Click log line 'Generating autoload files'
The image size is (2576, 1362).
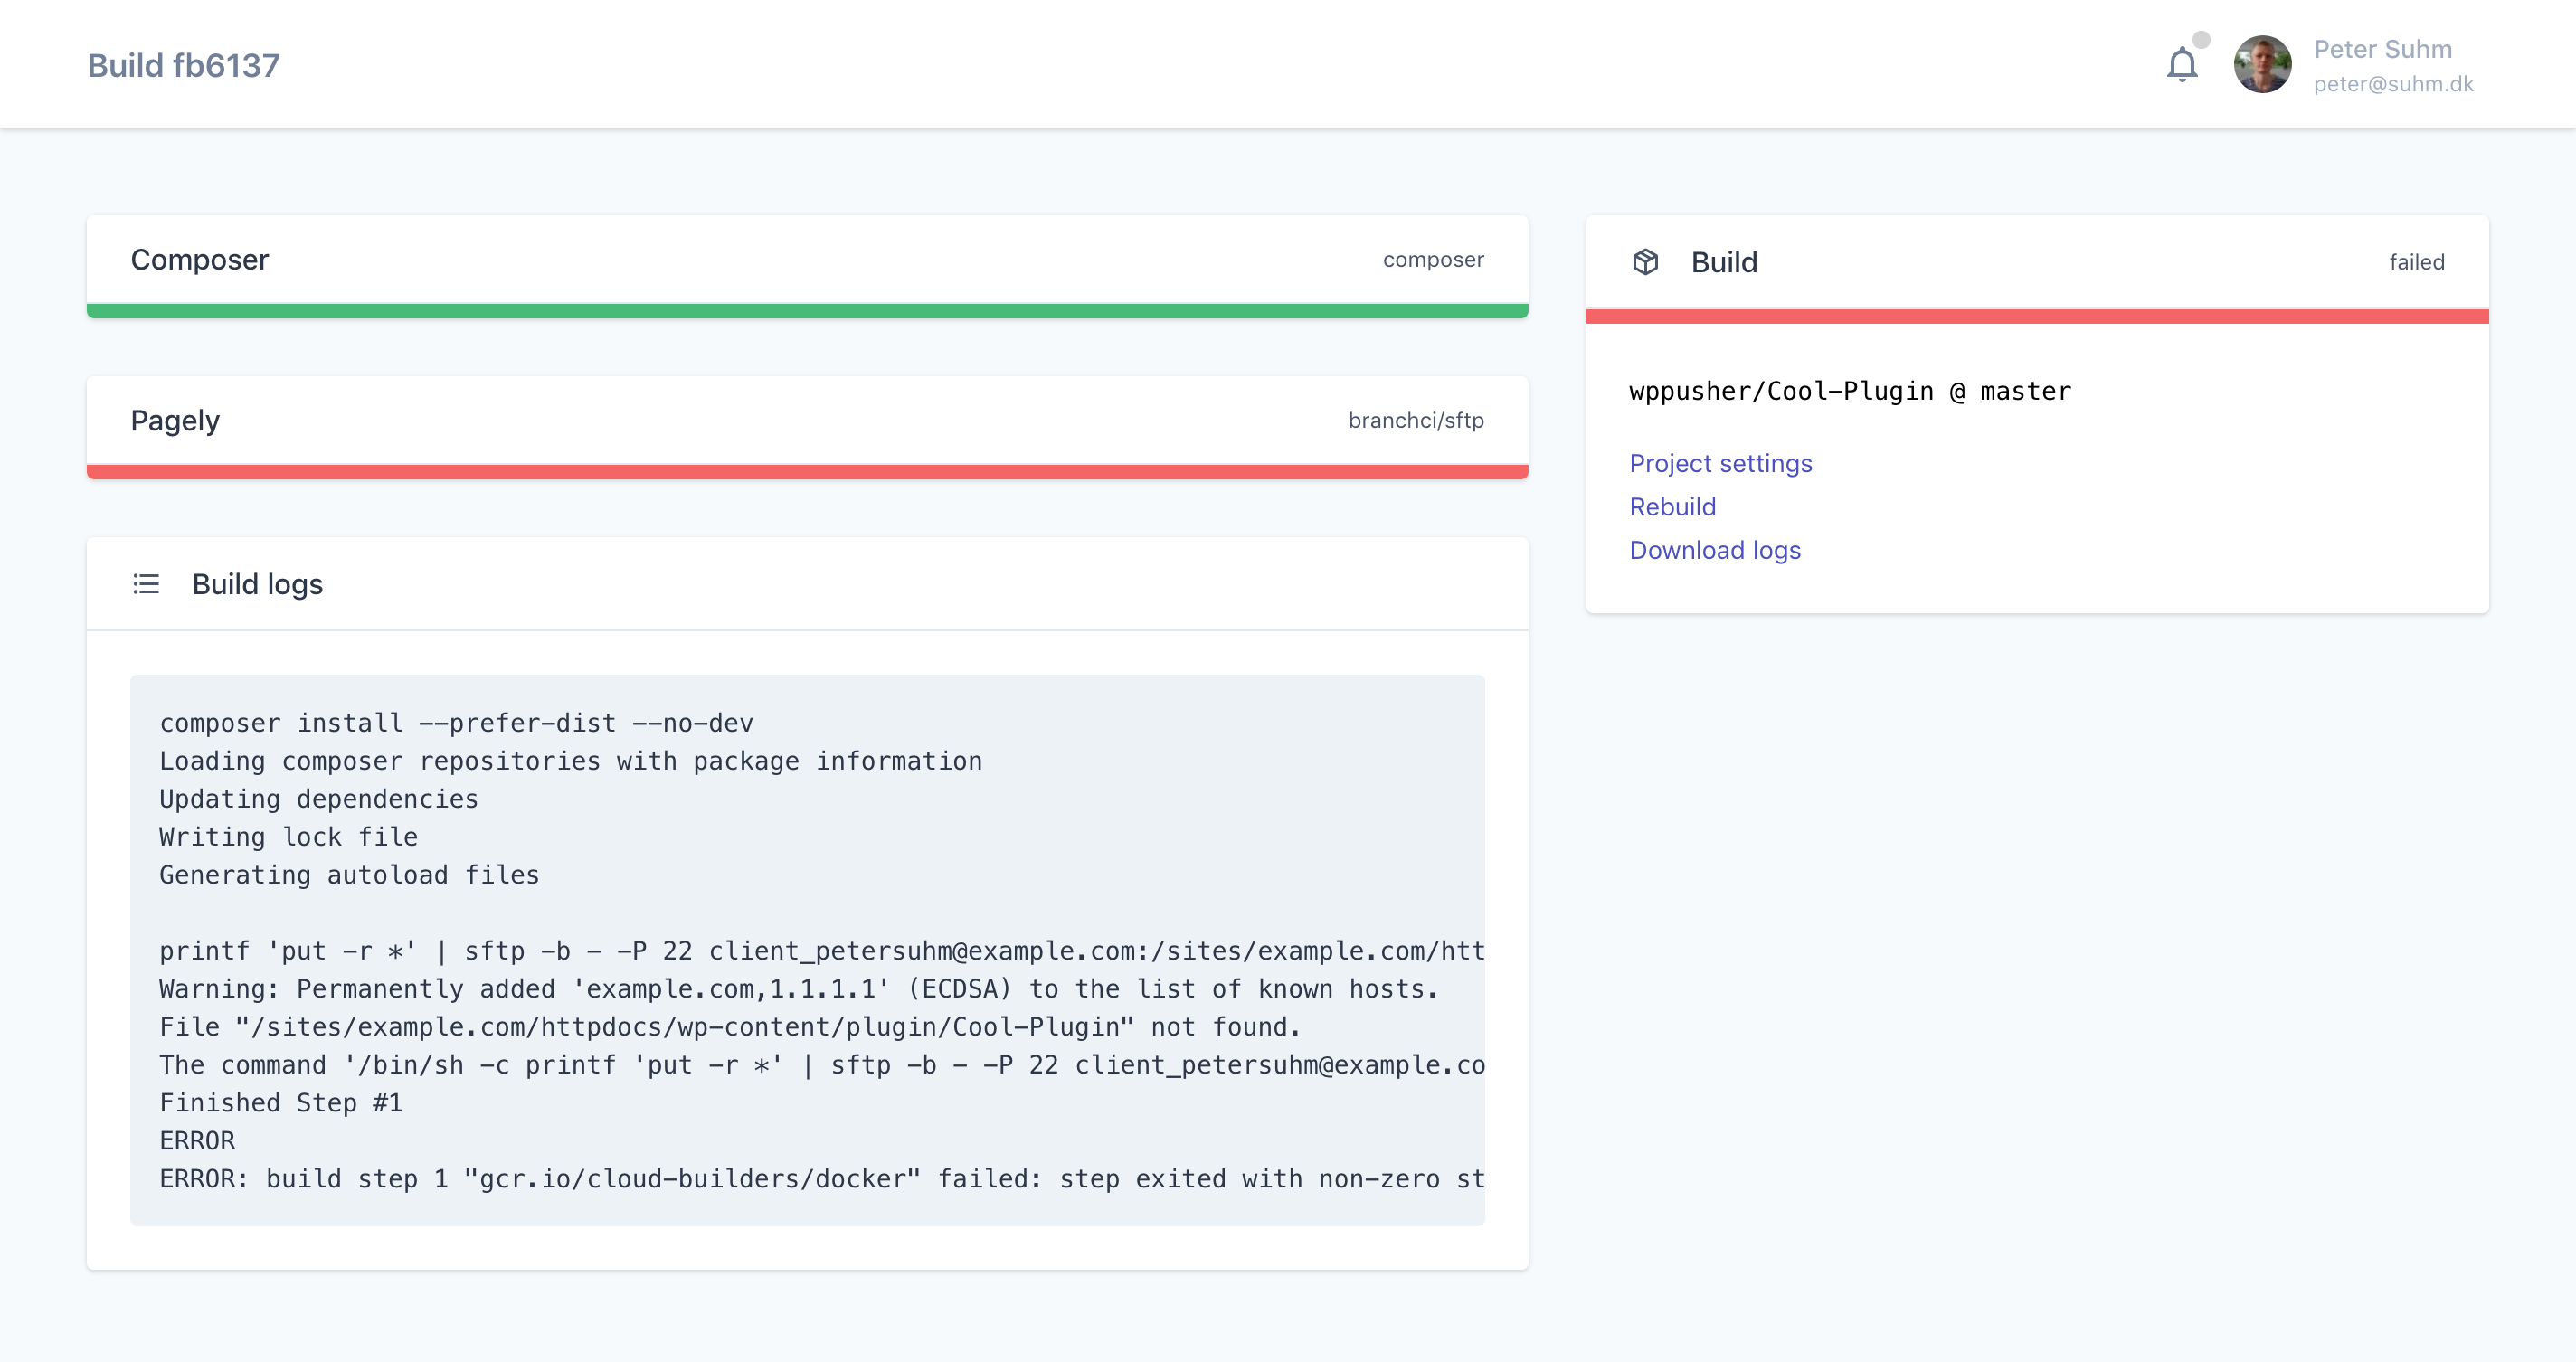click(x=349, y=875)
